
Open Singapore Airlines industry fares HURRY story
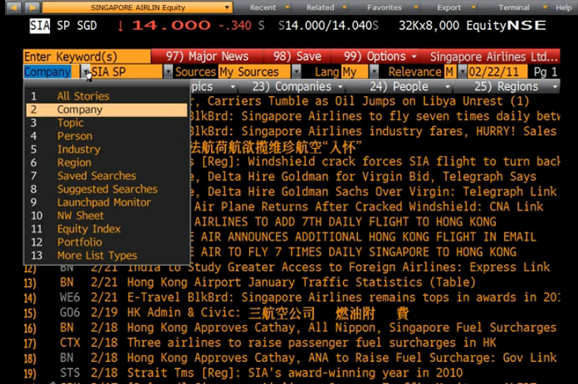[x=374, y=131]
